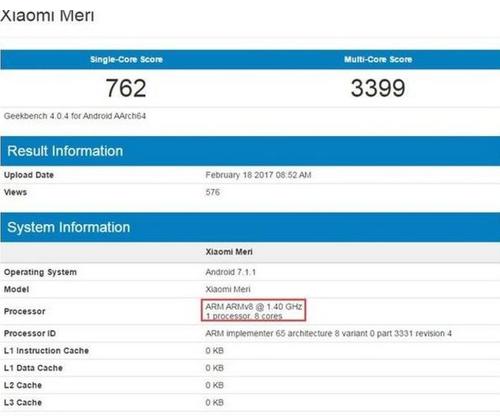
Task: Click the Model value Xiaomi Meri
Action: (x=228, y=289)
